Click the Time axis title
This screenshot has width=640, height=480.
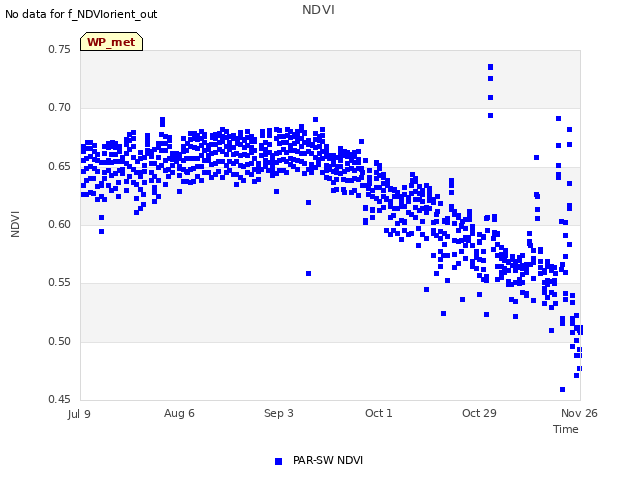coord(566,429)
